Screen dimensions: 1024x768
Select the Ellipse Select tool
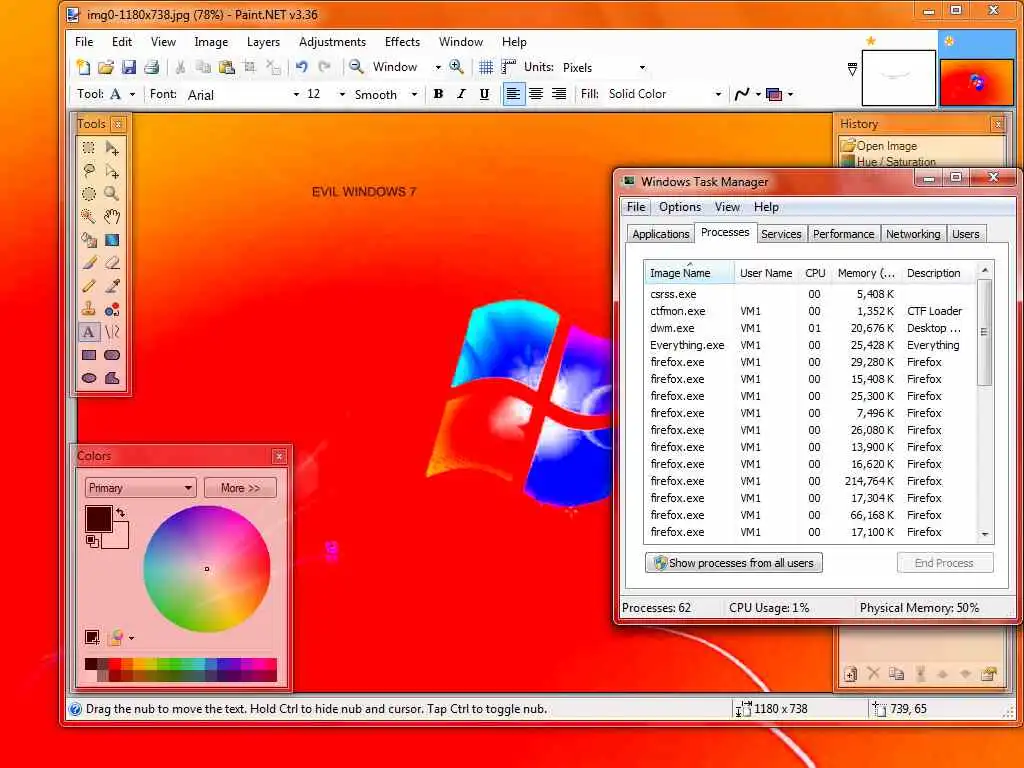coord(89,194)
